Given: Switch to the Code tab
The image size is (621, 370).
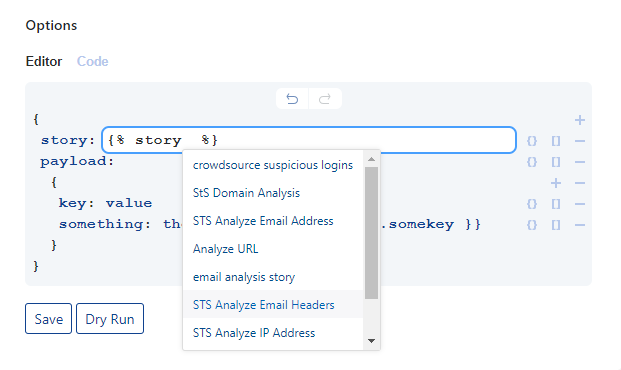Looking at the screenshot, I should click(92, 61).
